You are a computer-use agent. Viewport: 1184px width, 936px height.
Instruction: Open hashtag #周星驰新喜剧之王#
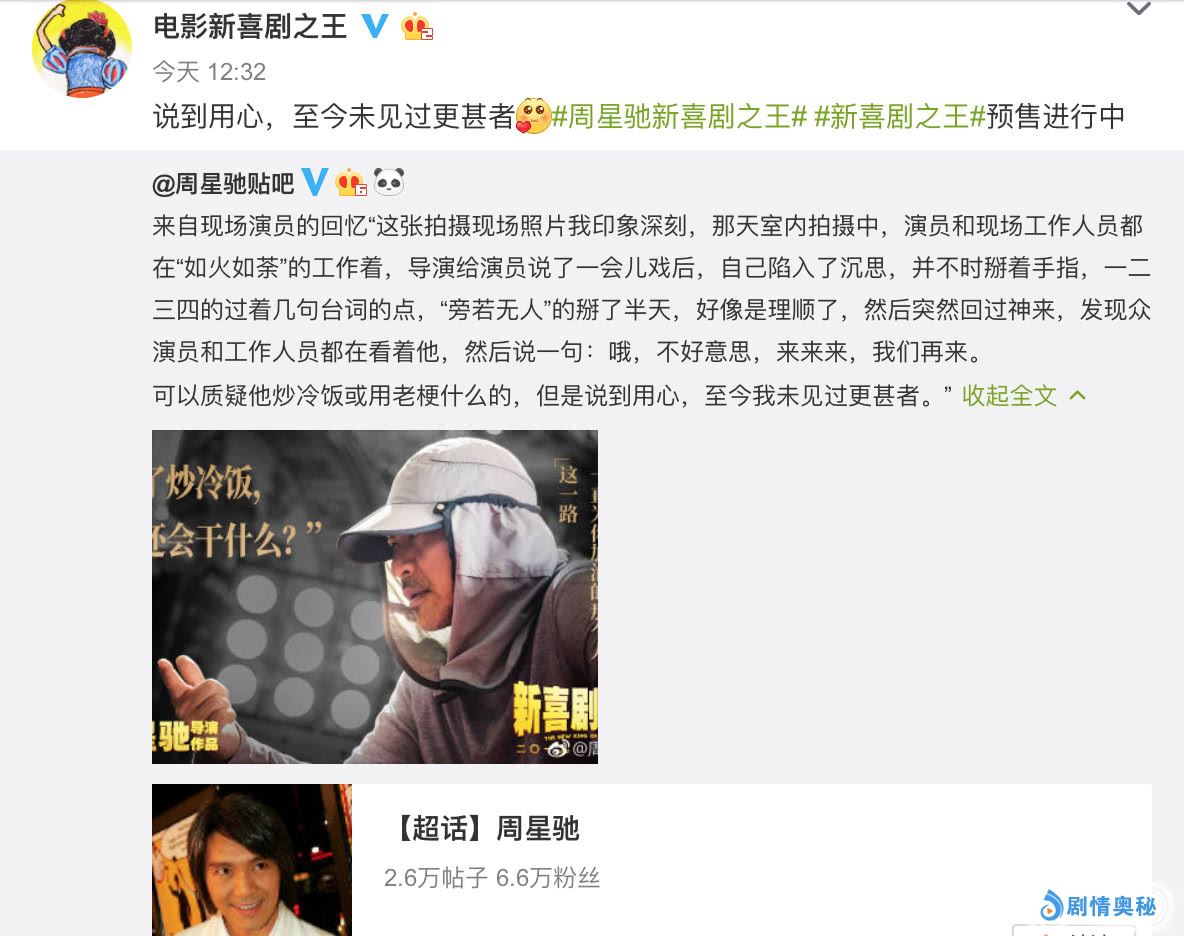[680, 117]
